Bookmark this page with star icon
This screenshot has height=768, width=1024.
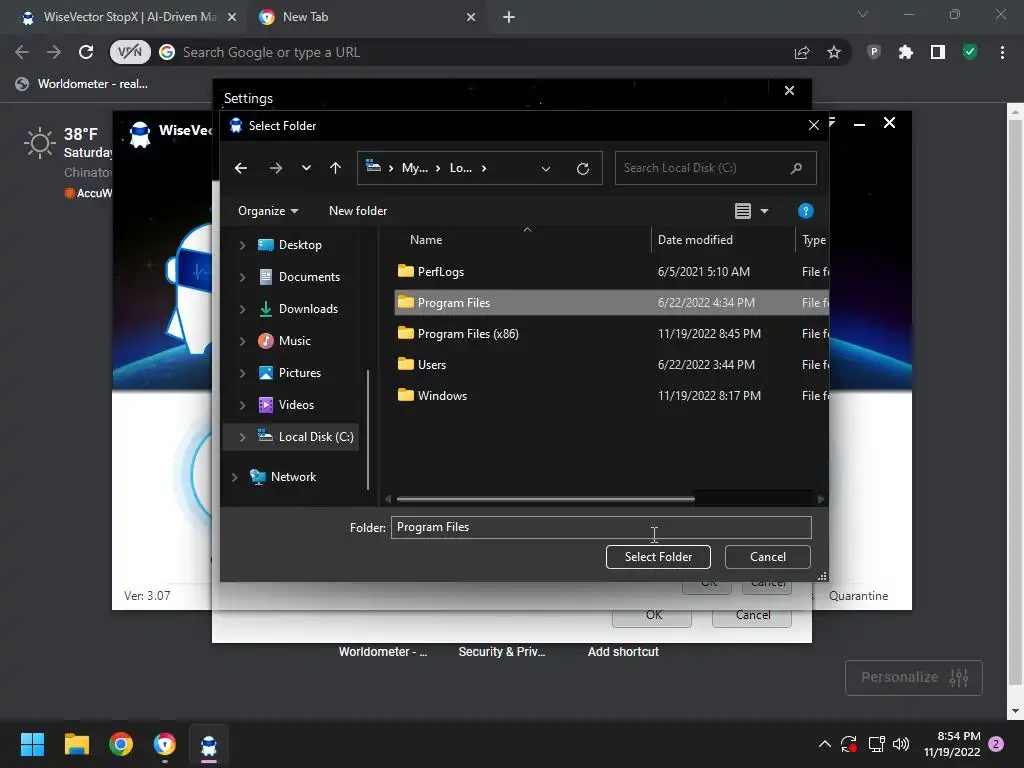tap(834, 52)
